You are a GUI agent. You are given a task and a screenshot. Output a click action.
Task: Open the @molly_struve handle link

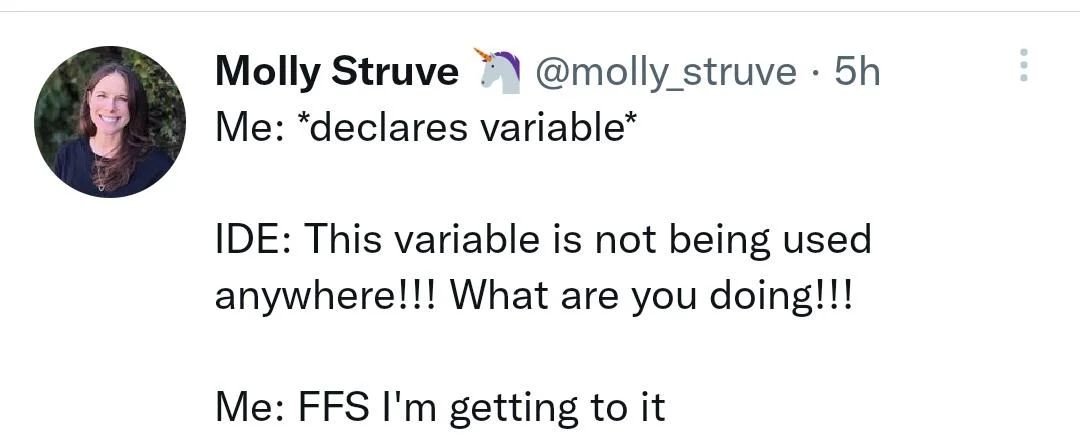click(666, 71)
